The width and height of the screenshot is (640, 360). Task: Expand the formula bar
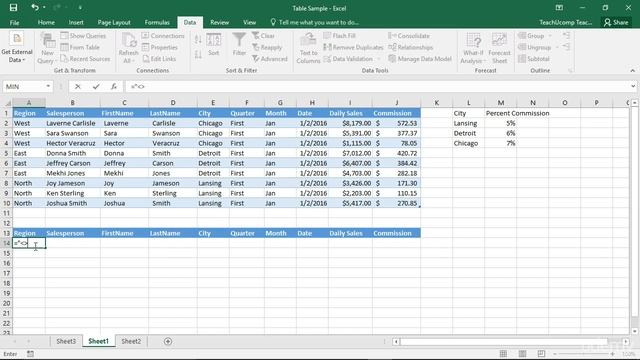point(633,86)
